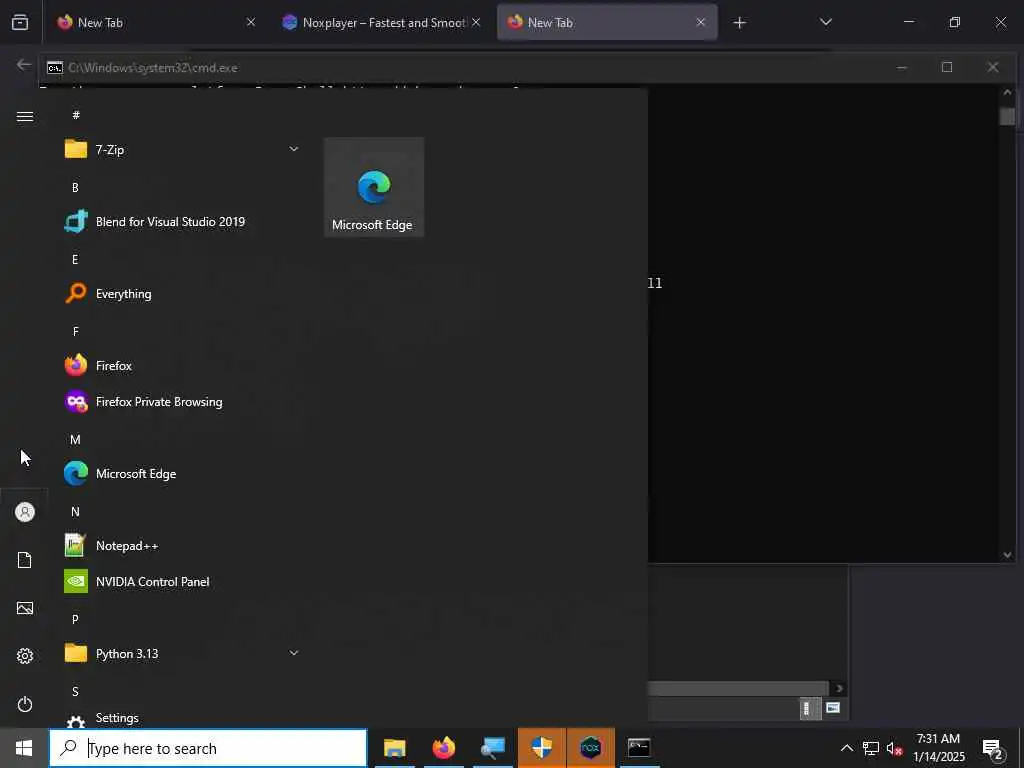Open the Start menu hamburger expand button

pyautogui.click(x=25, y=116)
